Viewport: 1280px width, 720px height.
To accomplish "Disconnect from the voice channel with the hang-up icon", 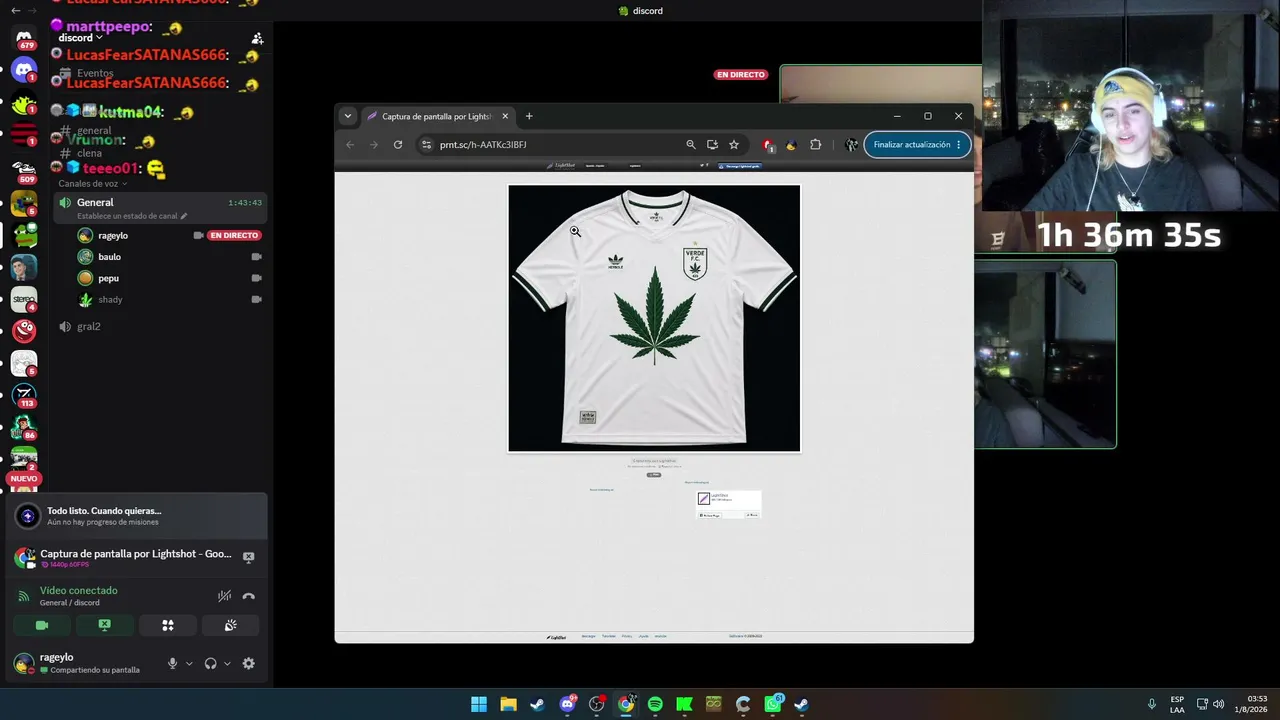I will pos(249,596).
